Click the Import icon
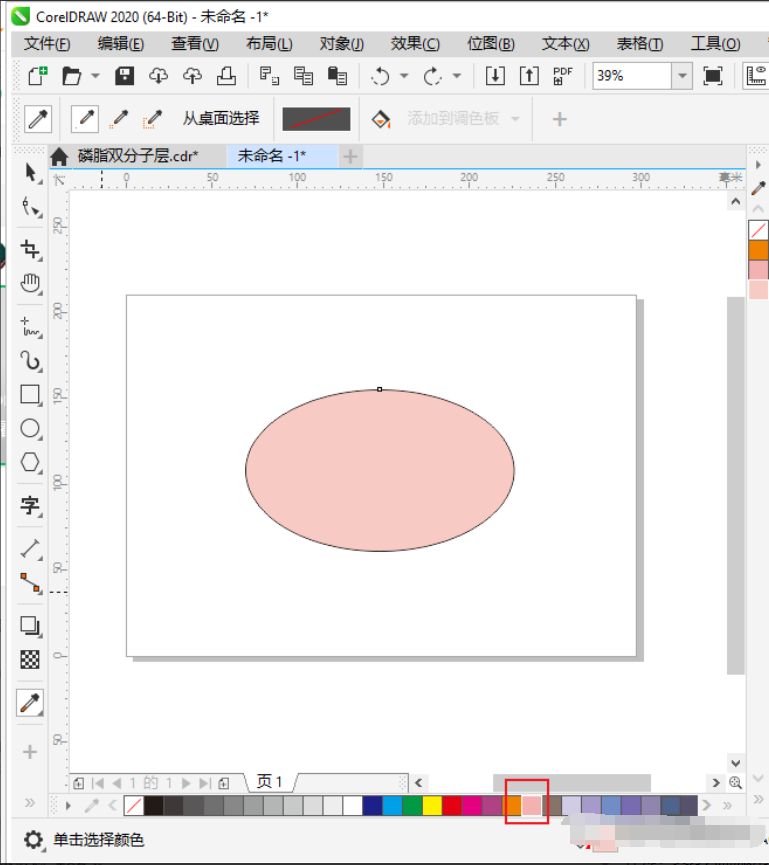 [x=495, y=76]
